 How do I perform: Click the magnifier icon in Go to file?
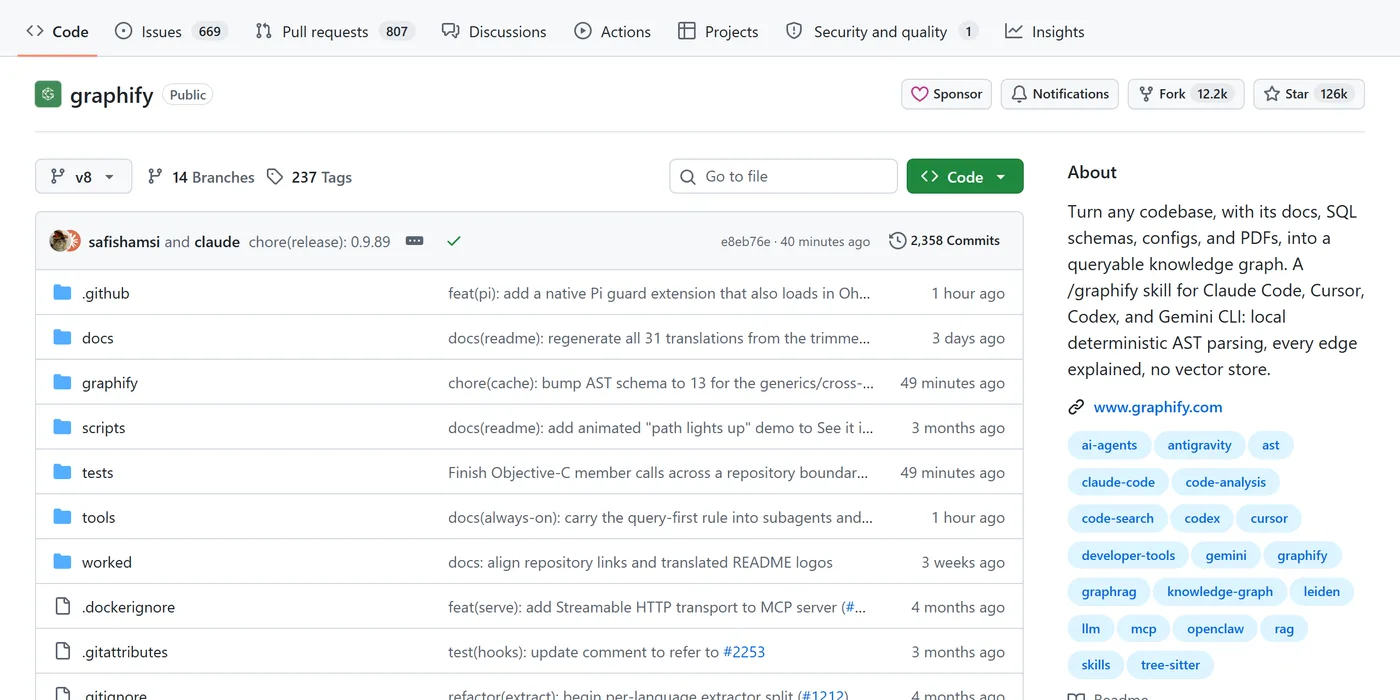[x=688, y=177]
